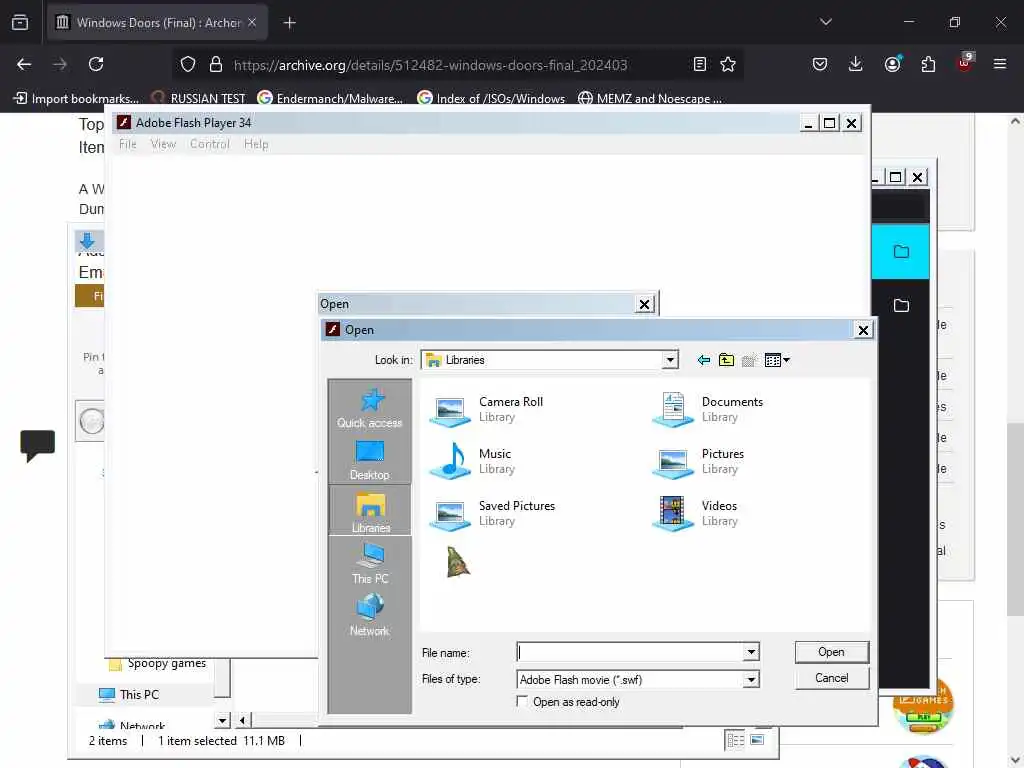Select Desktop in the places bar

tap(370, 460)
